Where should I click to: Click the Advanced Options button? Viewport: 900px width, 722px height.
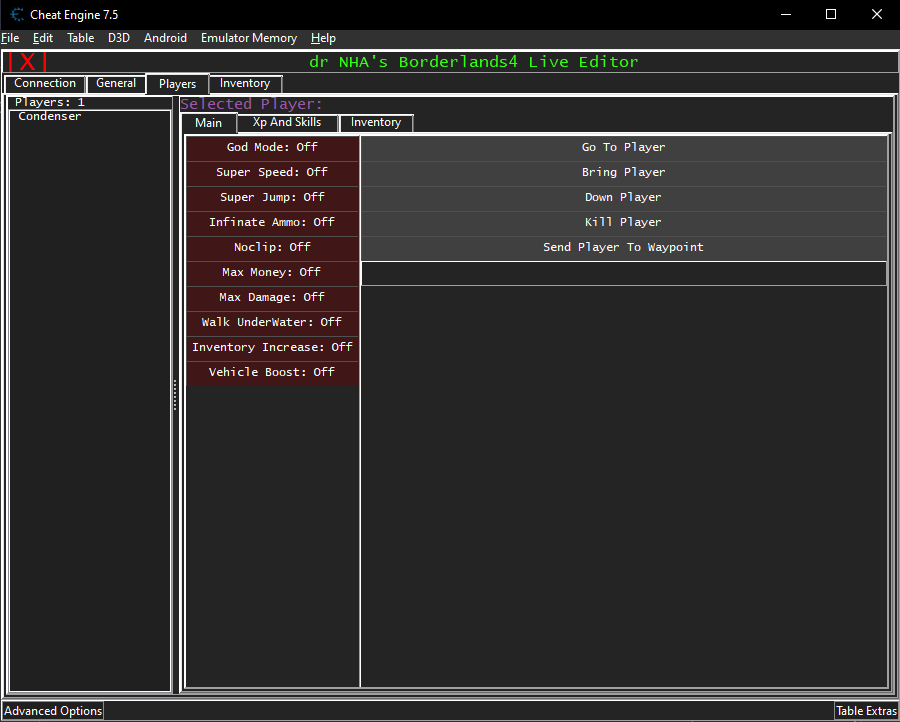[53, 711]
